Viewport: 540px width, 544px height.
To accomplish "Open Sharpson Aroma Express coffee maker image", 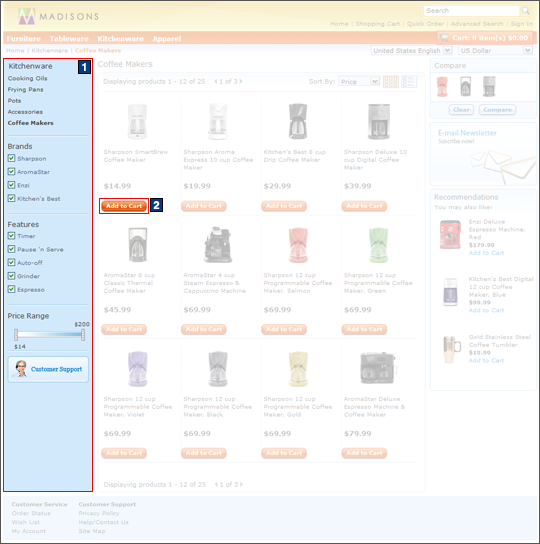I will 218,121.
